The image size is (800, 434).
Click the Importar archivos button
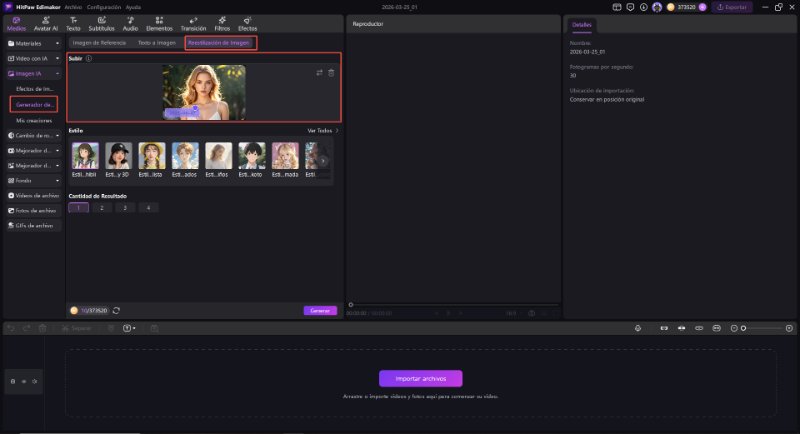click(420, 378)
